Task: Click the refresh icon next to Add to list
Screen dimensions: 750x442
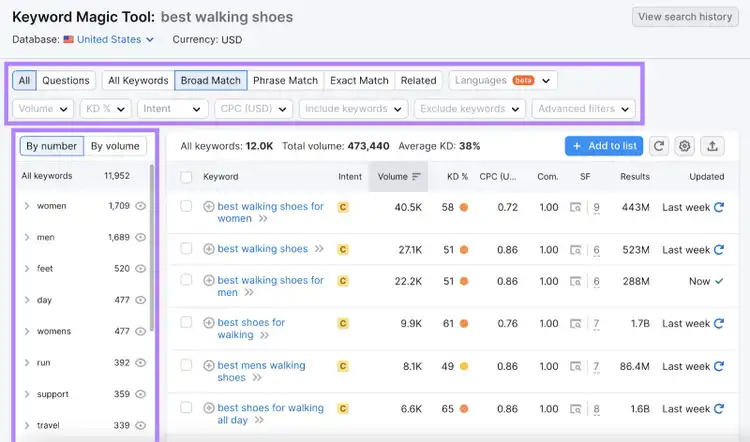Action: pyautogui.click(x=659, y=146)
